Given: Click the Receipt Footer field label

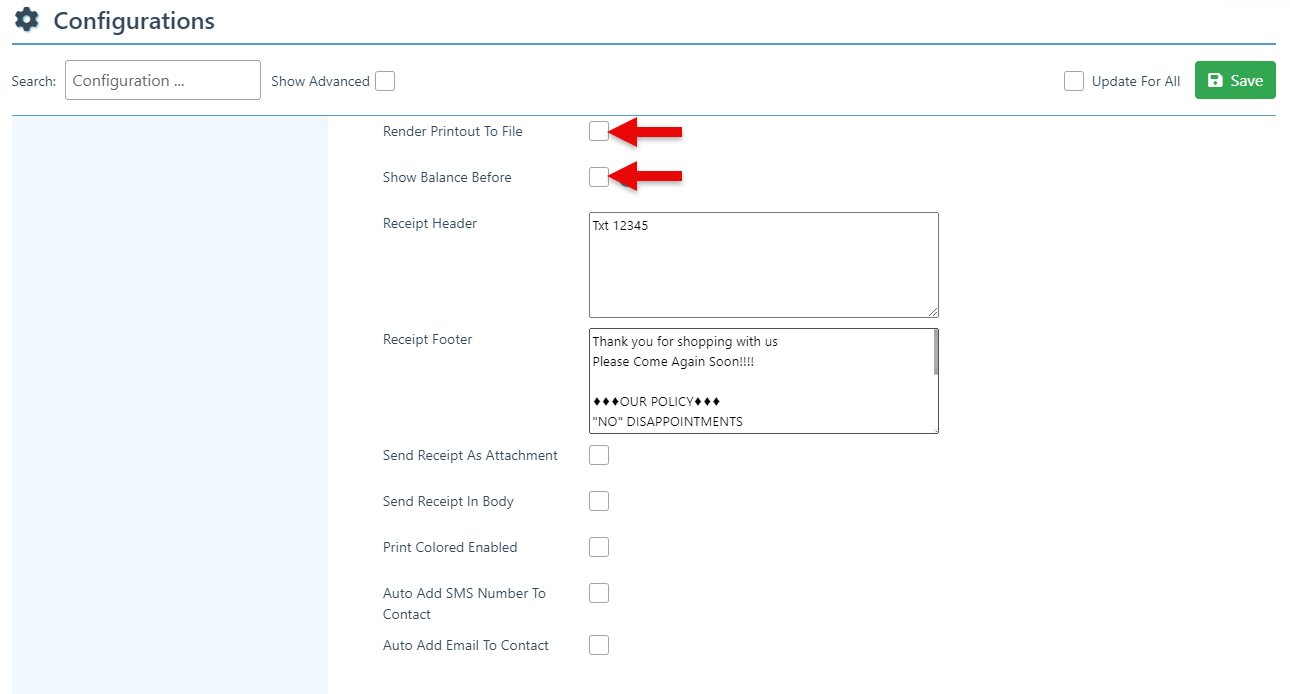Looking at the screenshot, I should click(427, 339).
